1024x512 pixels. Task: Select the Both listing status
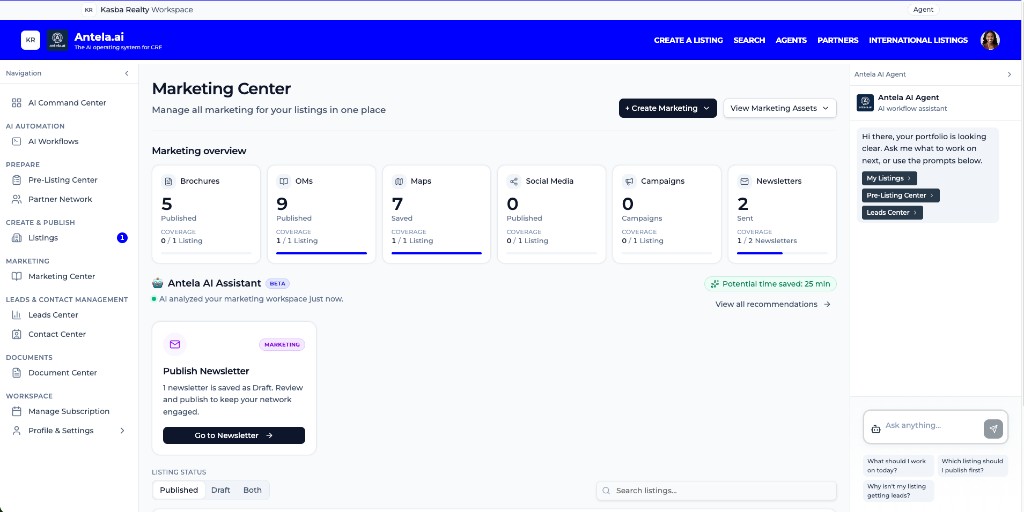tap(252, 490)
